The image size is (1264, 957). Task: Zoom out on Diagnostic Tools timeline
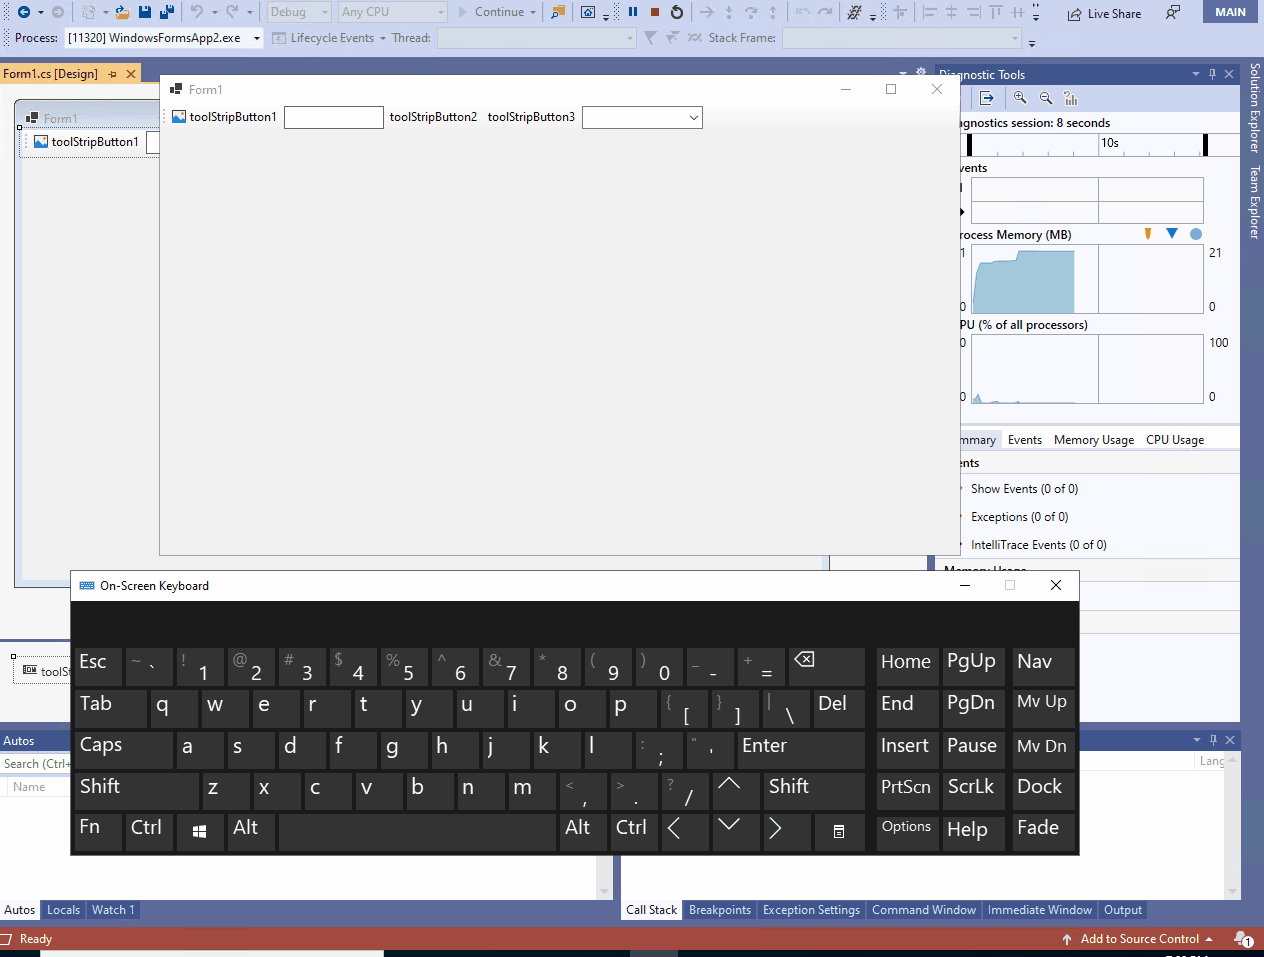pyautogui.click(x=1046, y=98)
